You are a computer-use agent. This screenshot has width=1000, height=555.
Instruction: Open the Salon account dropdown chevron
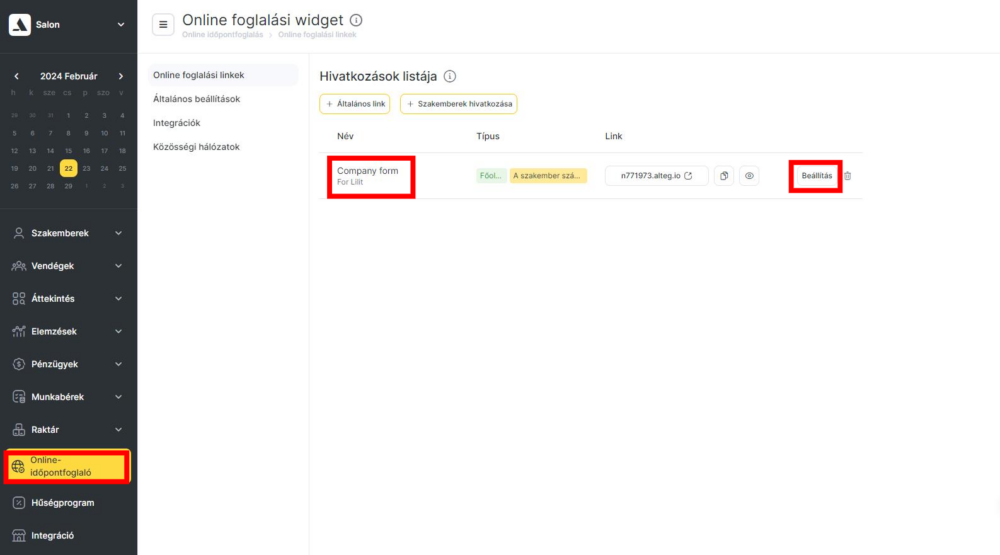coord(121,25)
